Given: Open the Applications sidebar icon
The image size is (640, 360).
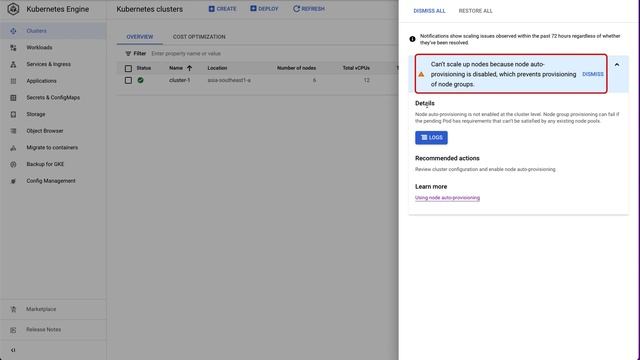Looking at the screenshot, I should (x=13, y=81).
